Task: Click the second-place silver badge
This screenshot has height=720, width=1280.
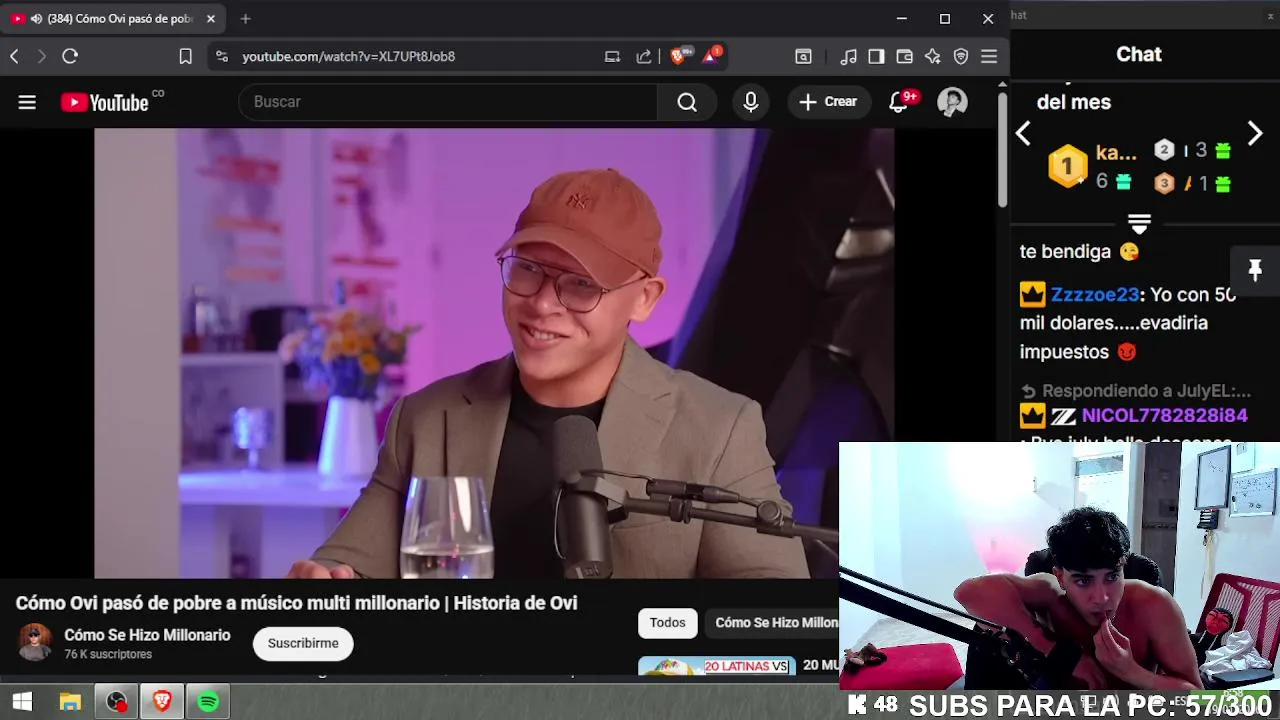Action: pos(1164,150)
